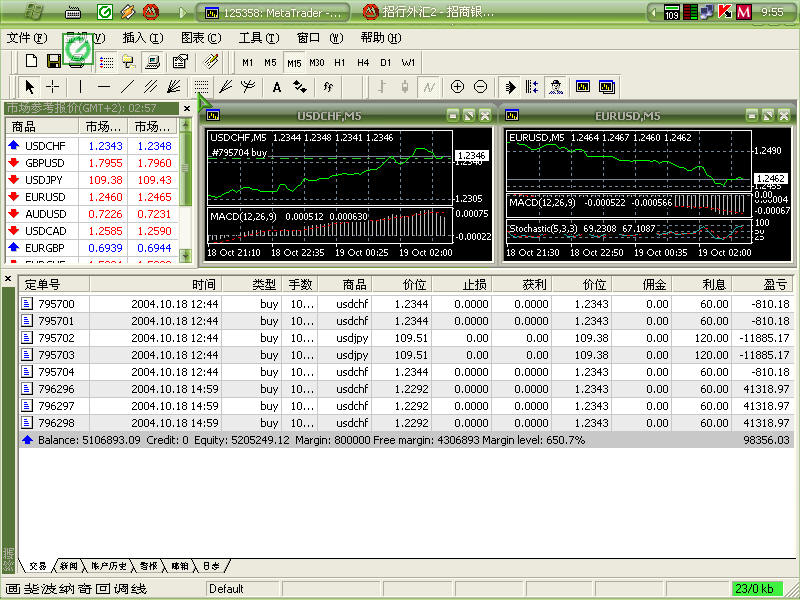Select the crosshair cursor tool
This screenshot has width=800, height=600.
pyautogui.click(x=53, y=87)
